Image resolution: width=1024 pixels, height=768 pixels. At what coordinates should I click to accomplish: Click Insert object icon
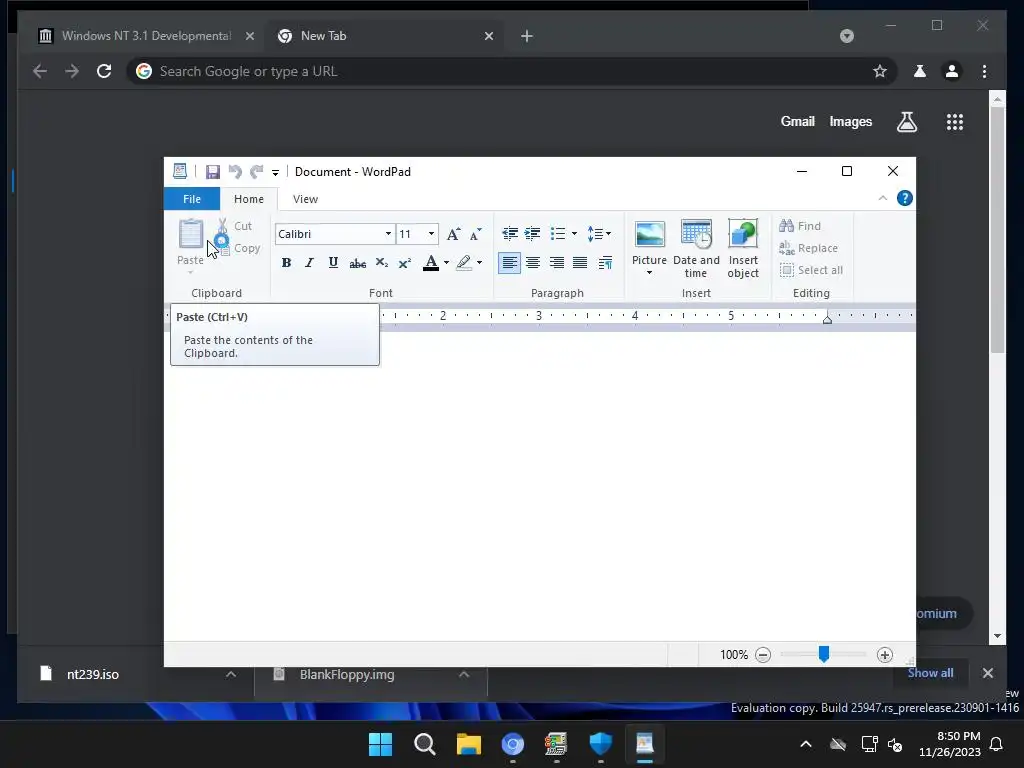point(743,248)
